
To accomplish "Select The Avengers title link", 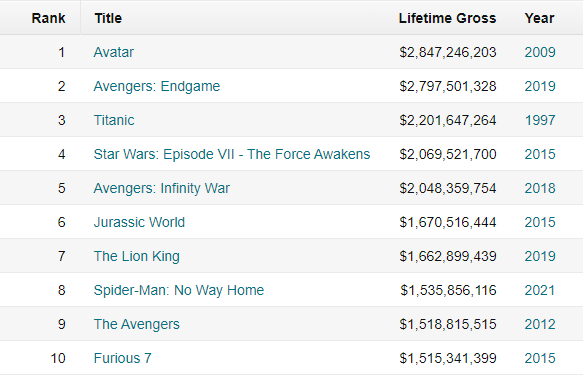I will (x=136, y=324).
